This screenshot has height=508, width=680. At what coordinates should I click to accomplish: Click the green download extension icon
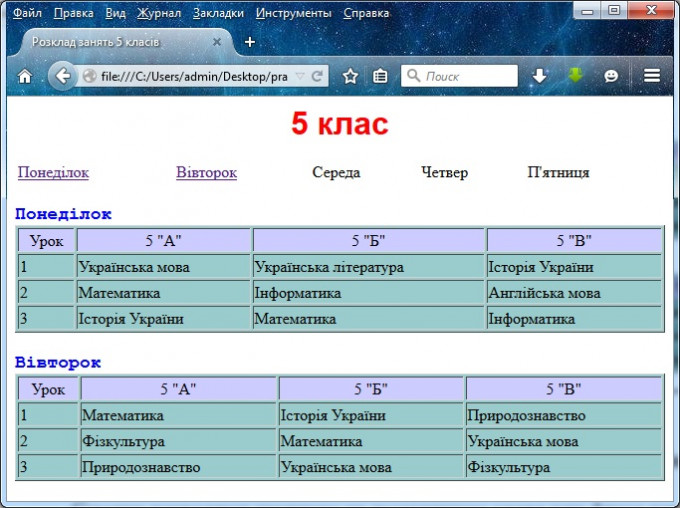tap(575, 76)
